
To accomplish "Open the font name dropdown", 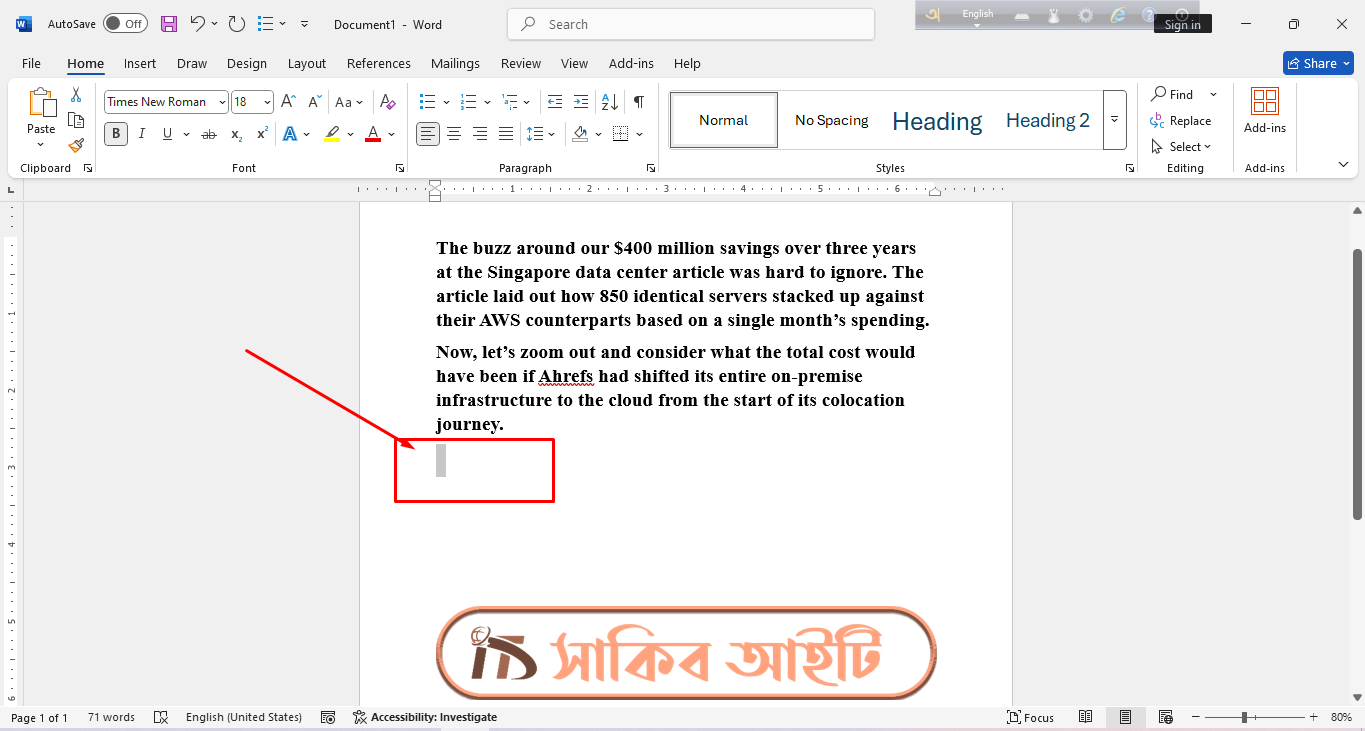I will (222, 102).
